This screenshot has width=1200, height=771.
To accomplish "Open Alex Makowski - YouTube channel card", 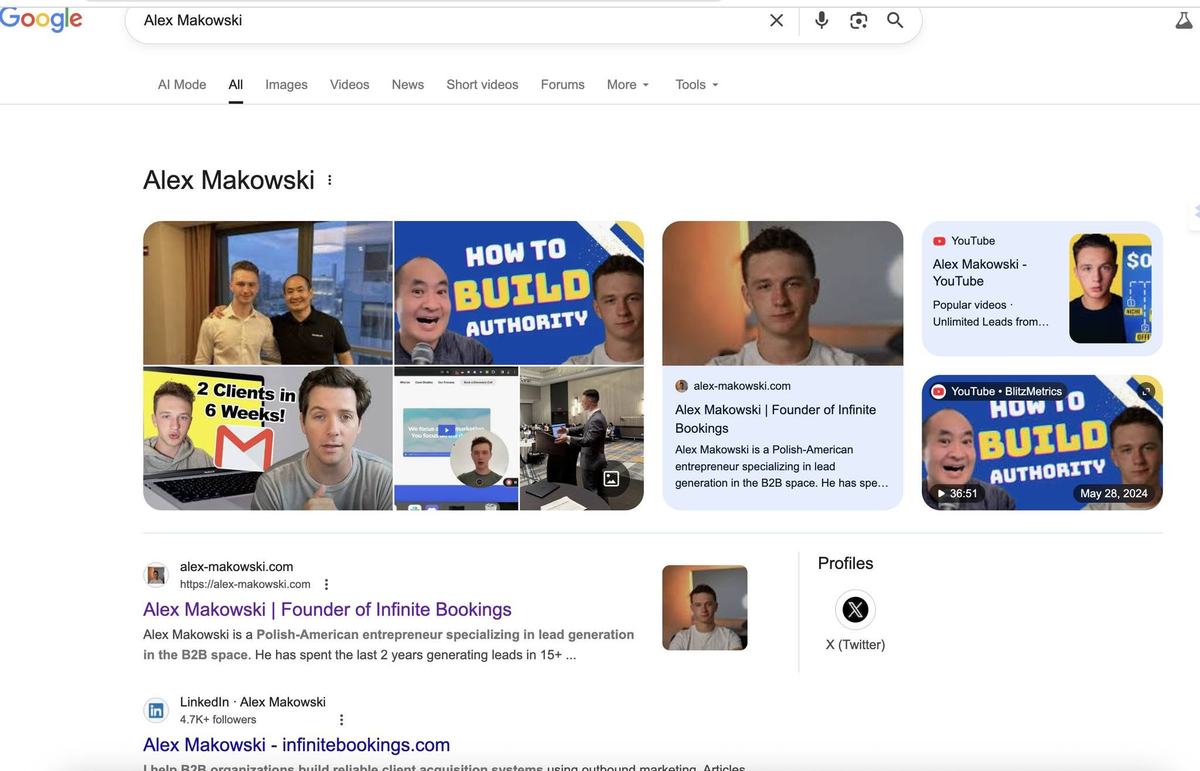I will click(1042, 289).
